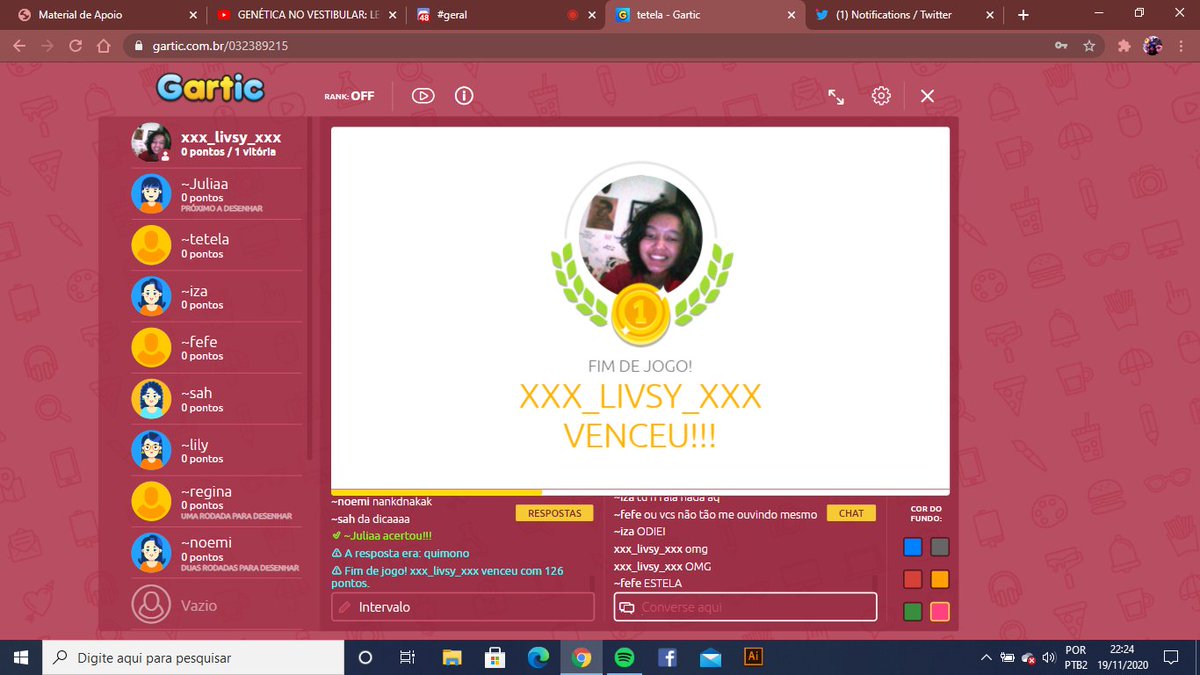Open a new browser tab
Screen dimensions: 1200x675
point(1023,15)
